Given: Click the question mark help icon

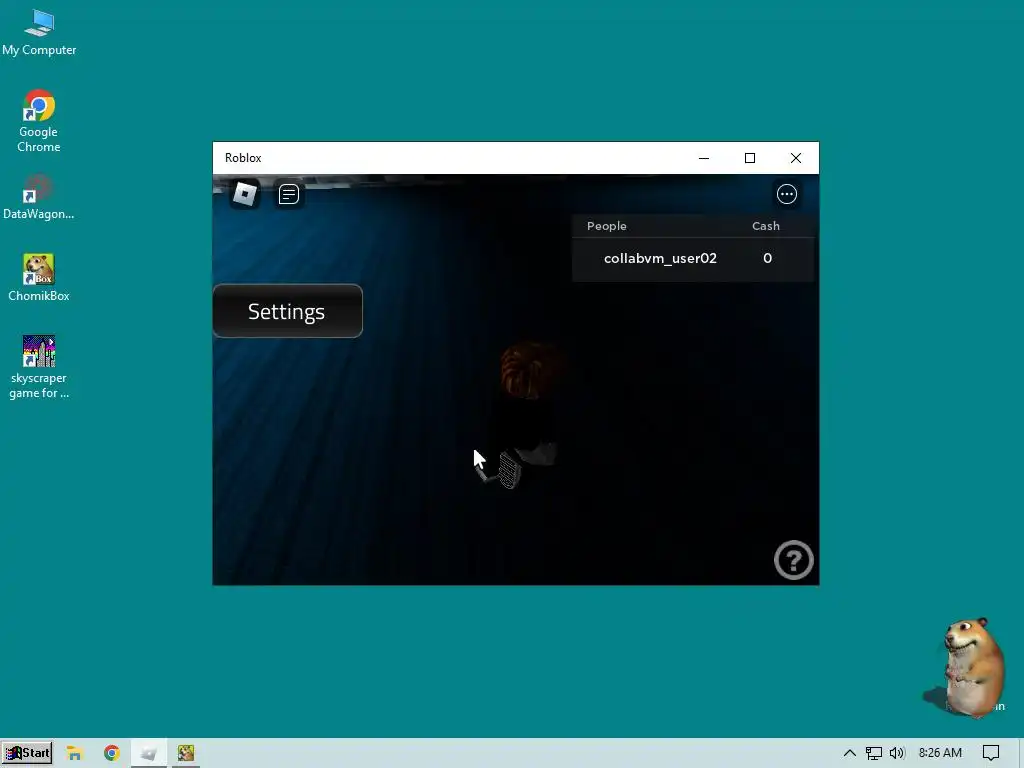Looking at the screenshot, I should point(793,560).
